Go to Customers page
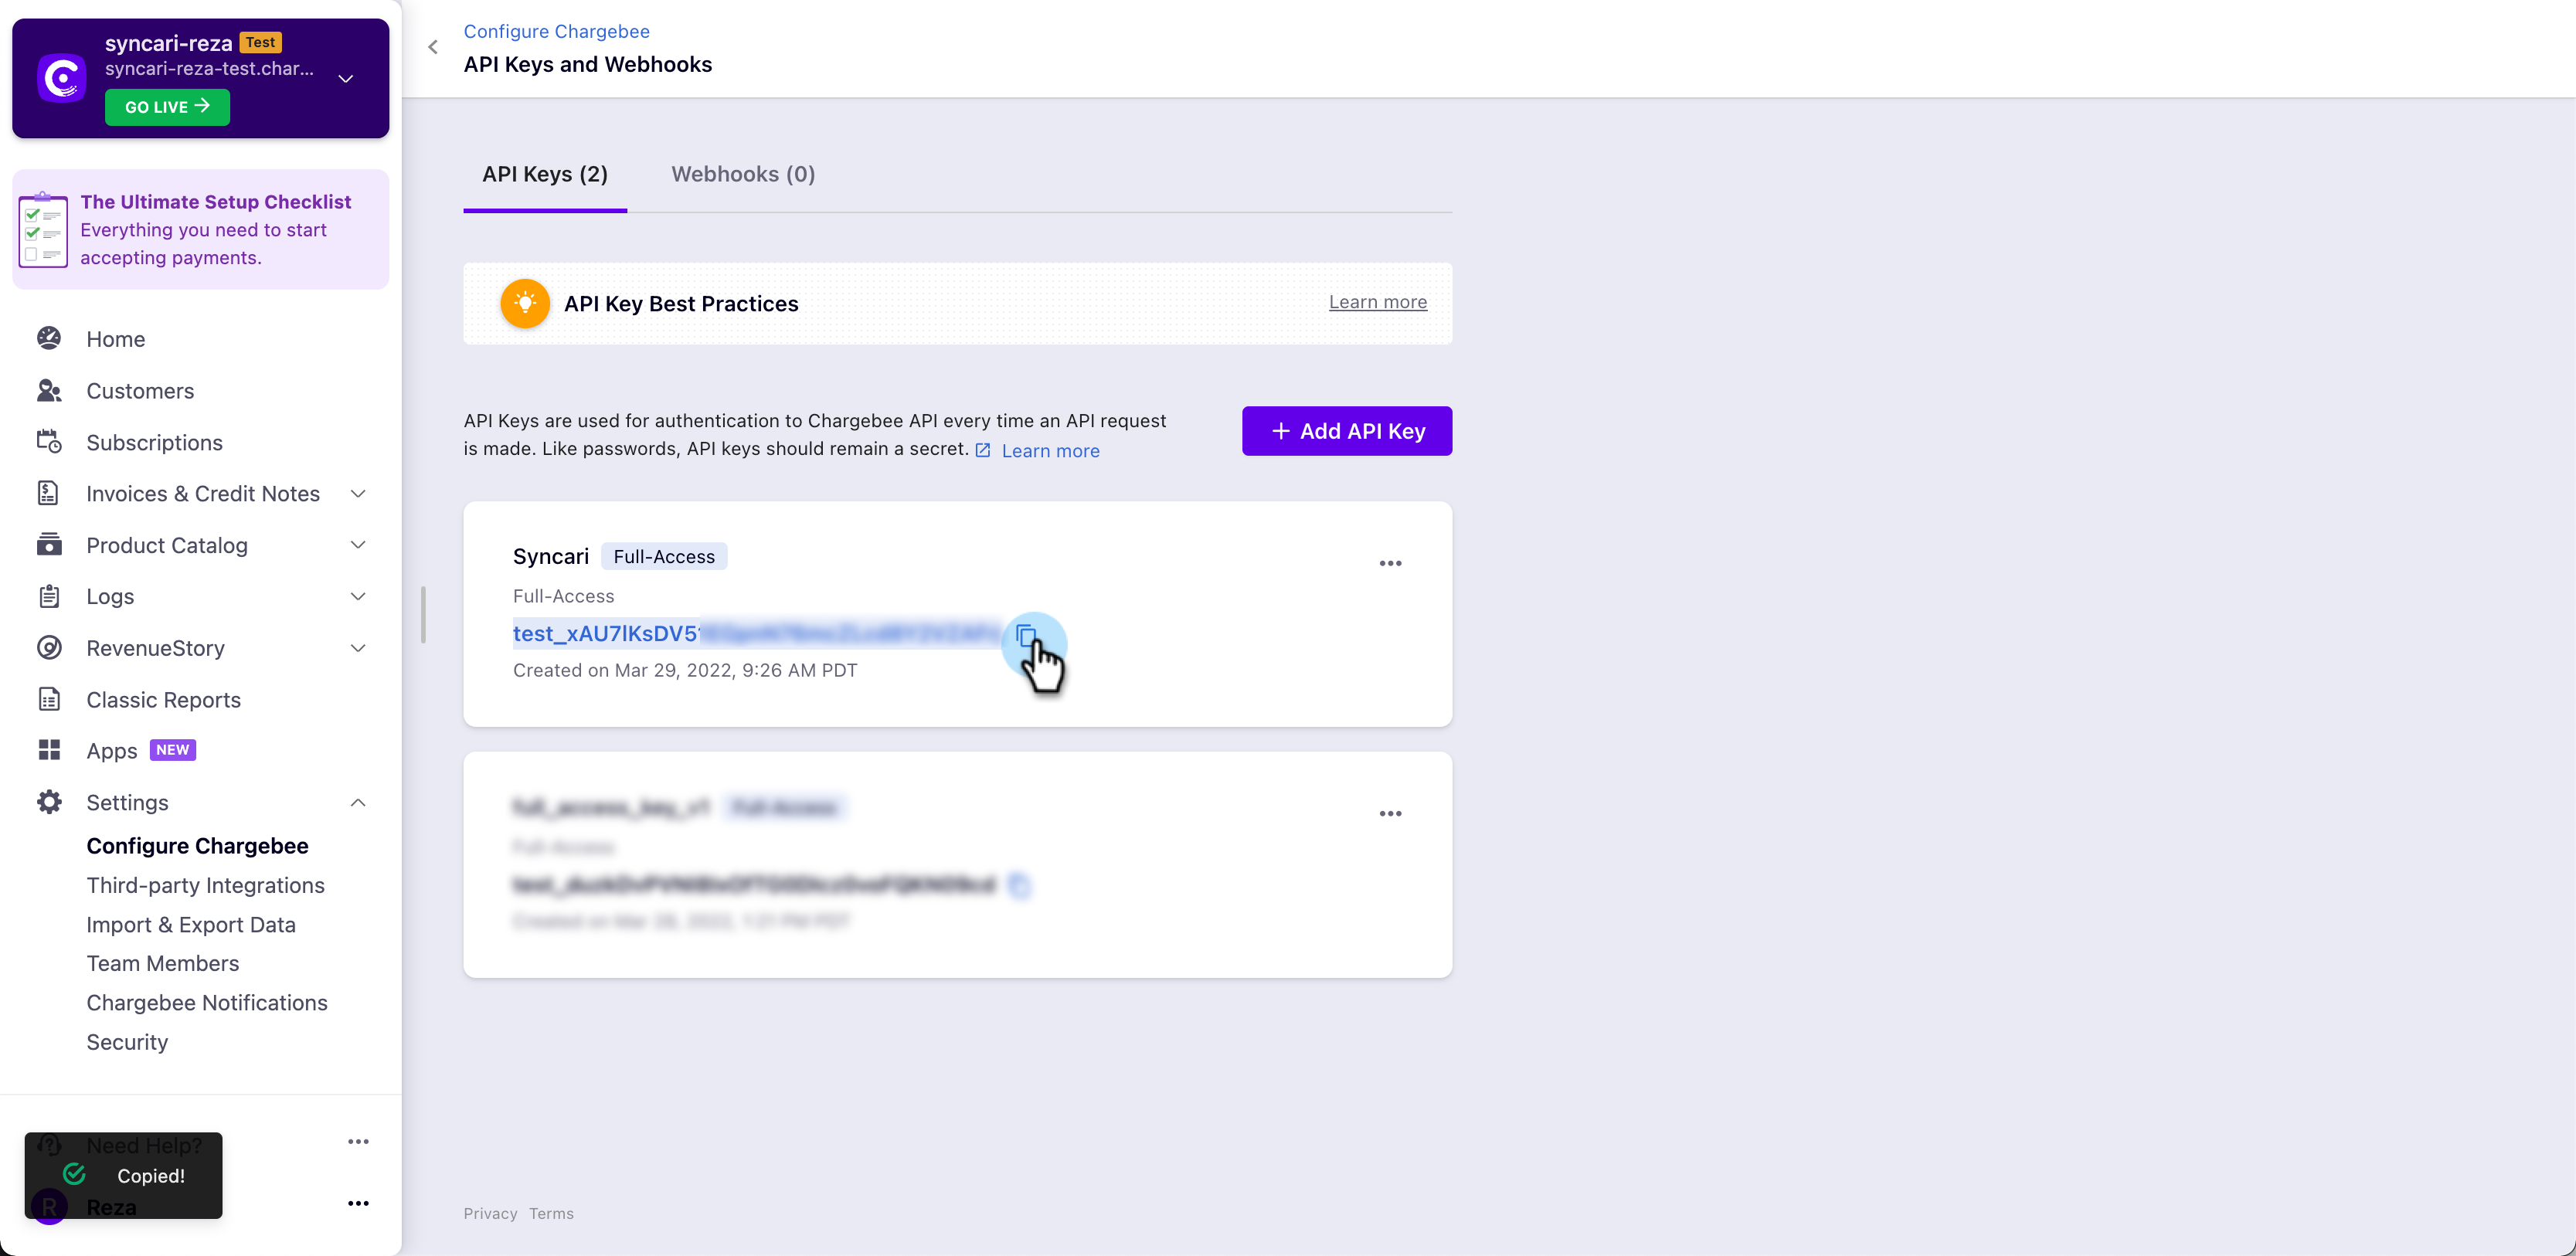 (x=140, y=391)
